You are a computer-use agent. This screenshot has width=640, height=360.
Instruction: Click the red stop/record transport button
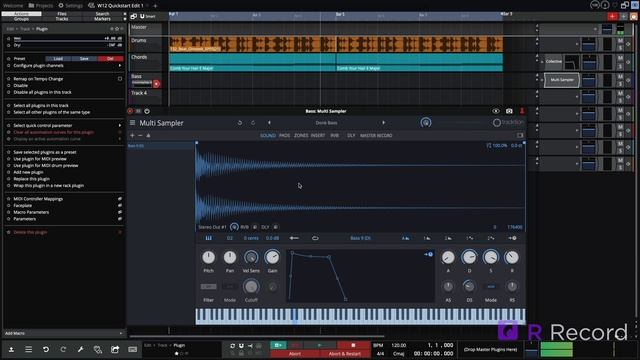(x=353, y=345)
